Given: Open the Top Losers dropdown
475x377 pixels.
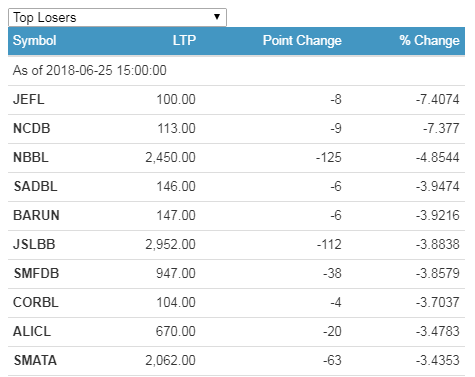Looking at the screenshot, I should coord(117,17).
